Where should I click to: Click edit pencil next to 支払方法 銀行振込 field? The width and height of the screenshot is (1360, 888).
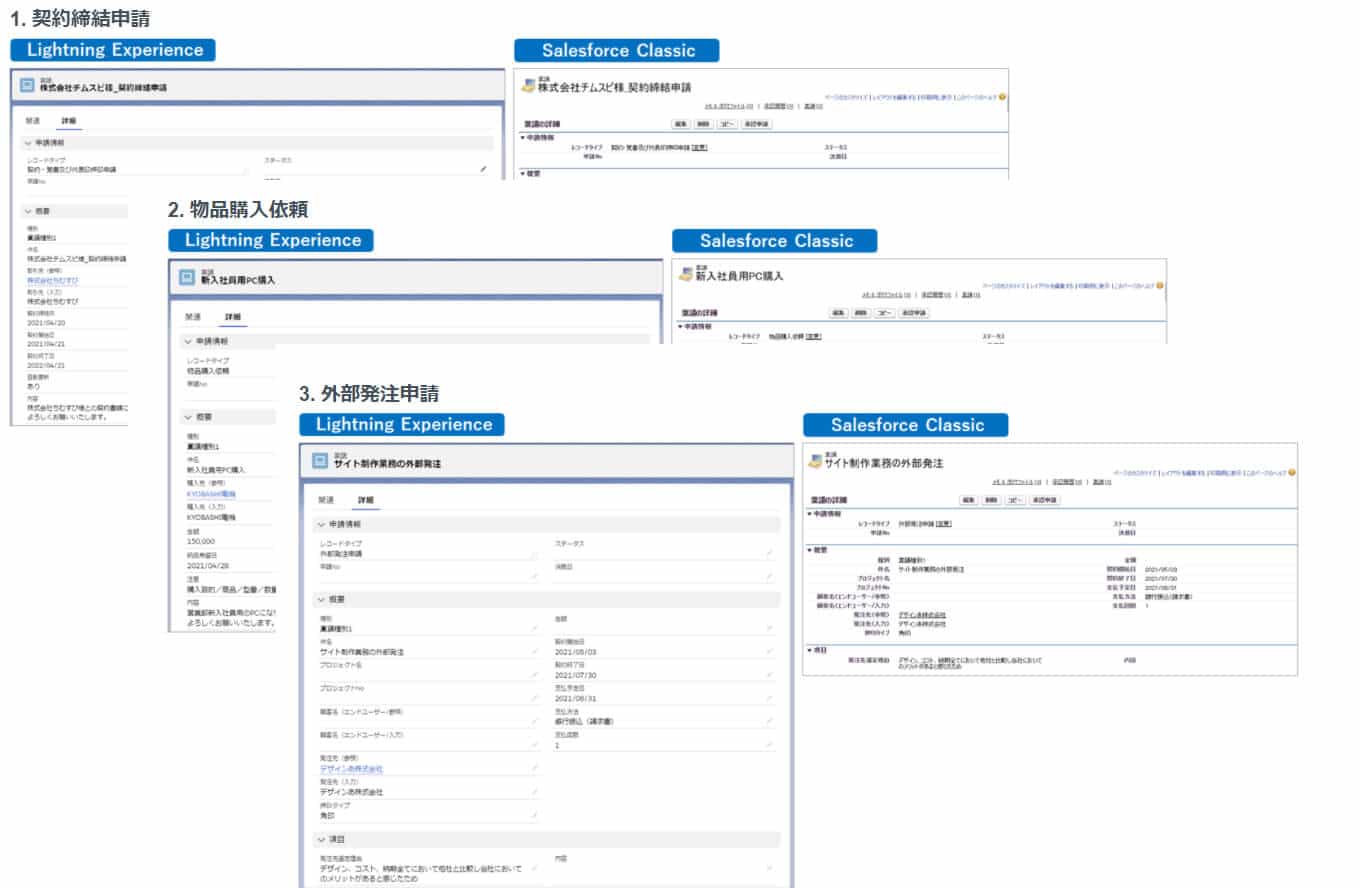(x=769, y=720)
